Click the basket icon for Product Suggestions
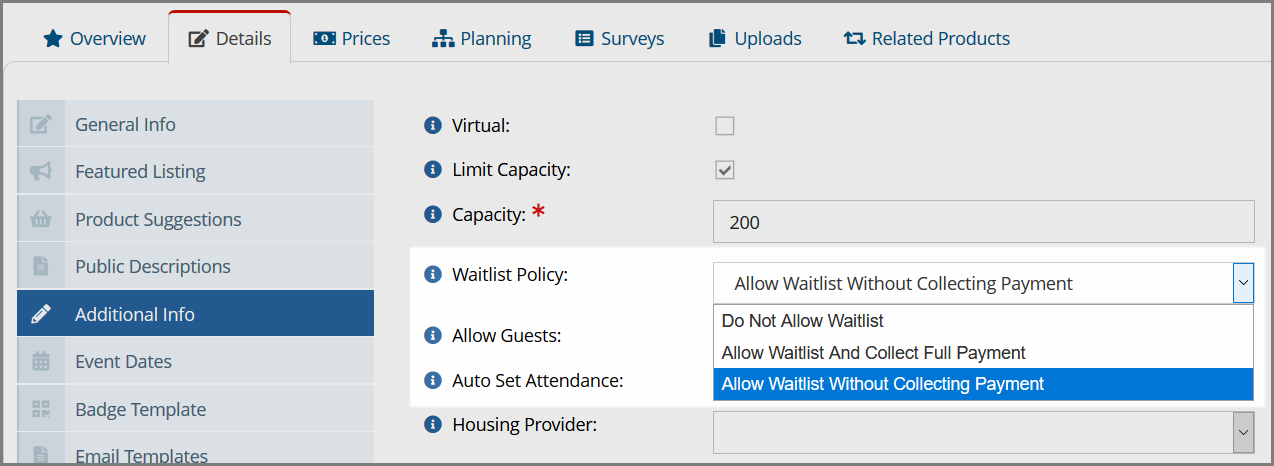 click(x=41, y=219)
